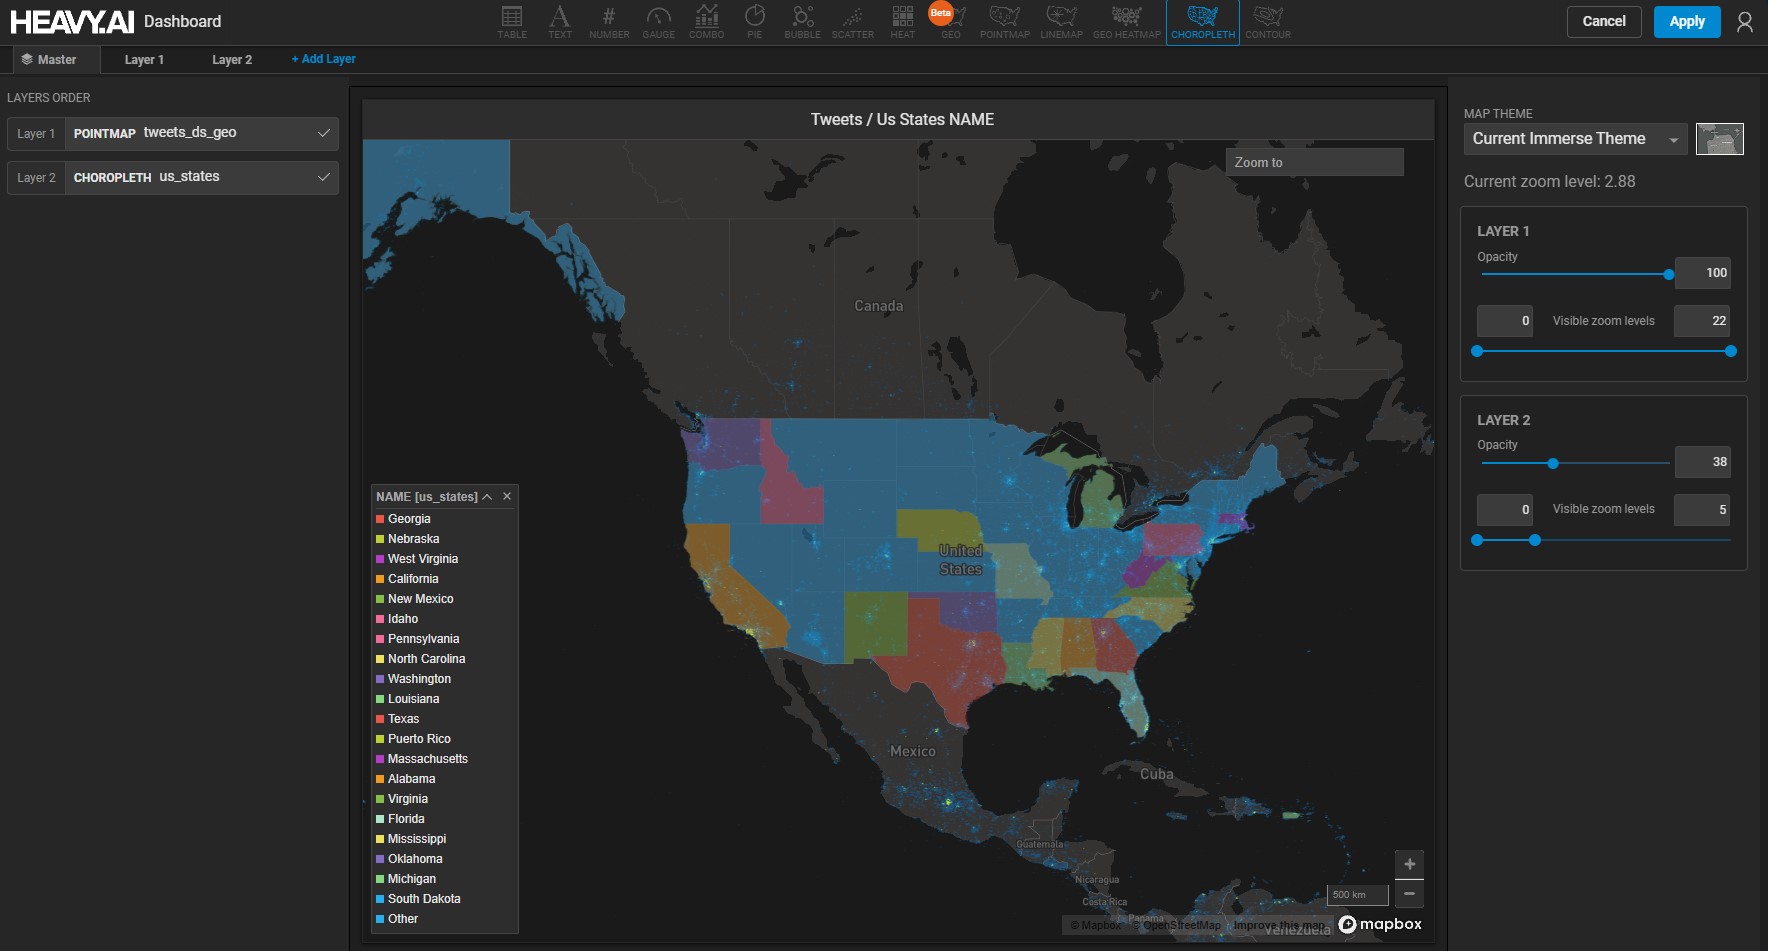Click the + Add Layer link

click(323, 59)
